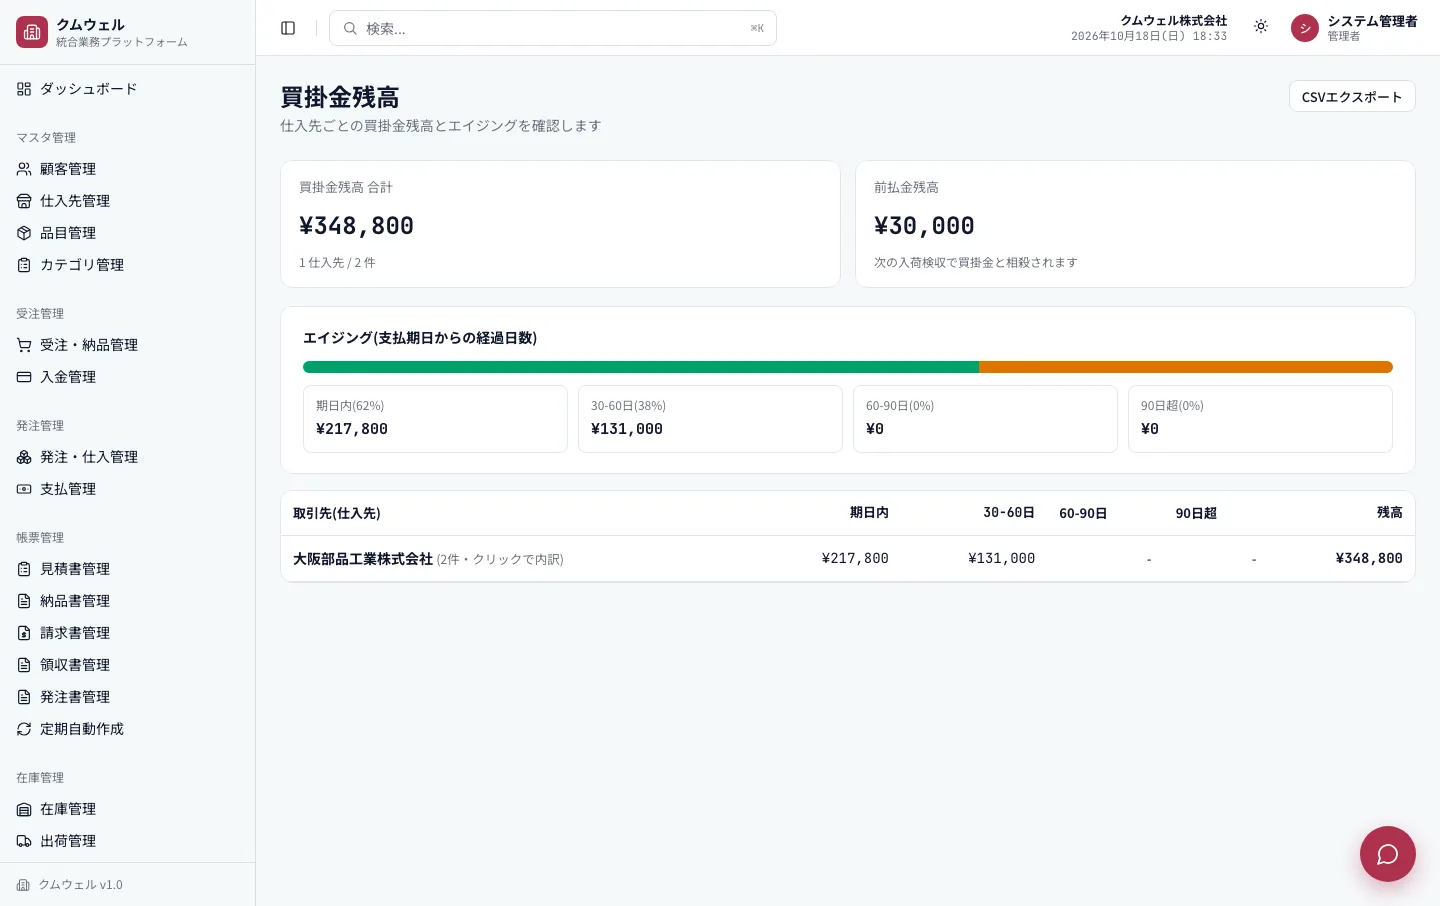Click the orange 30-60日 aging bar segment
Image resolution: width=1440 pixels, height=906 pixels.
pos(1186,367)
